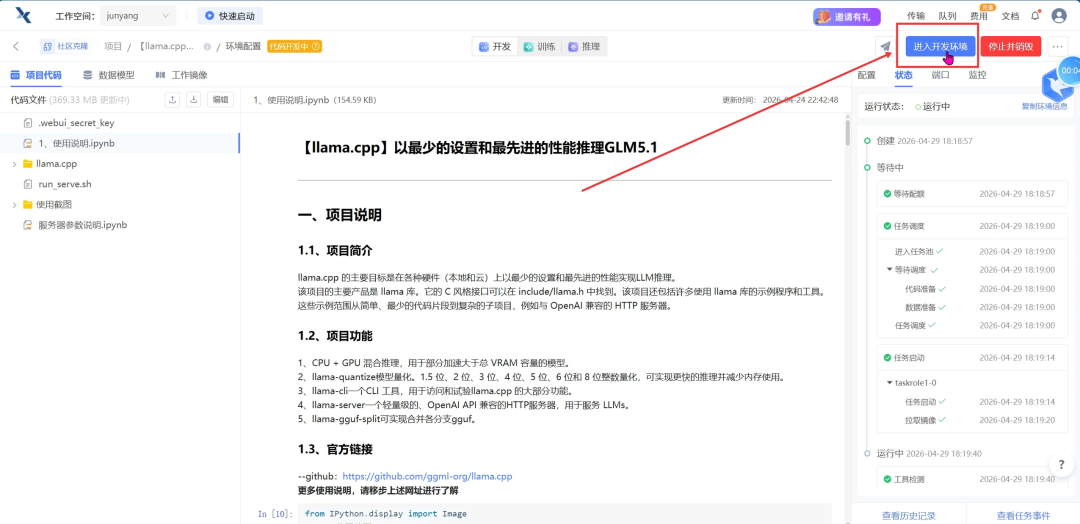
Task: Click the upload file icon
Action: [173, 100]
